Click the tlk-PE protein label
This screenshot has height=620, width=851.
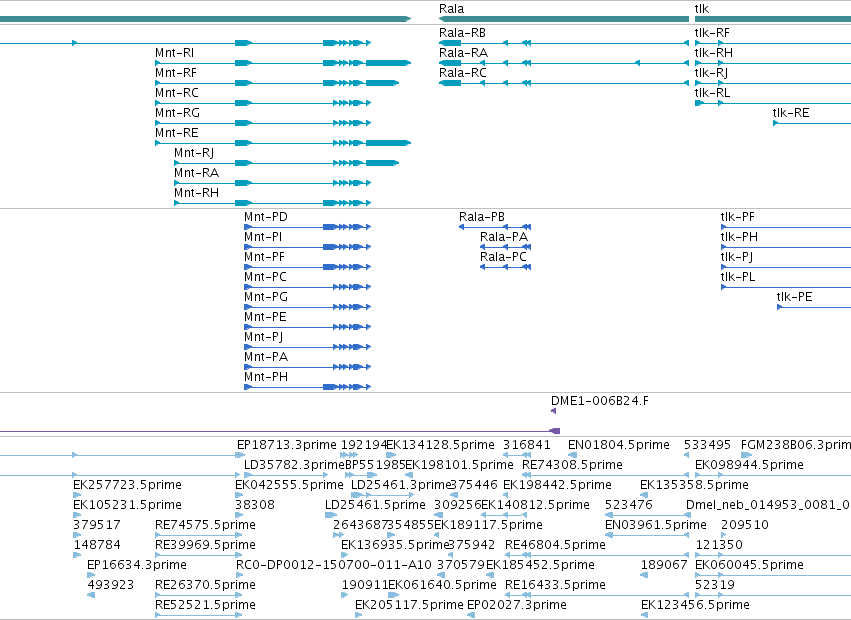point(795,297)
